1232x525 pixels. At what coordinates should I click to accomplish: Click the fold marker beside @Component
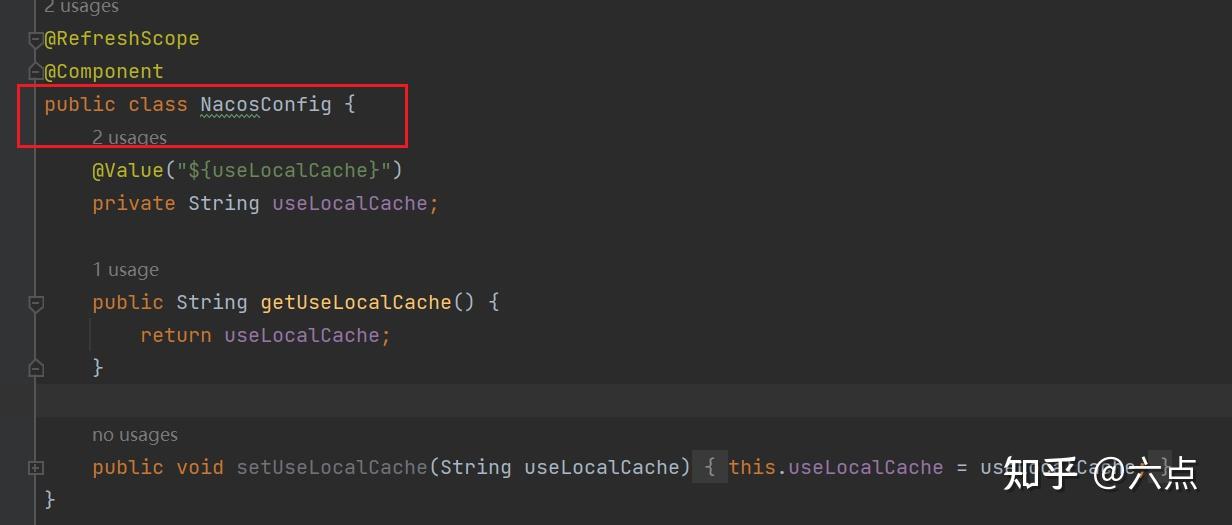(36, 72)
